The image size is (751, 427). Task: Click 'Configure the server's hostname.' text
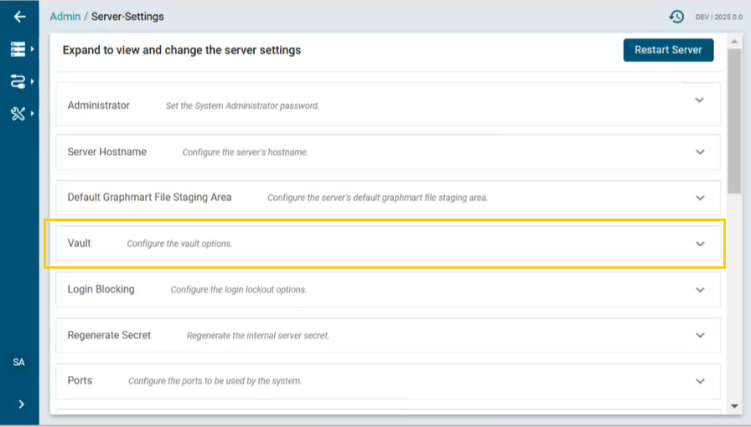click(x=245, y=152)
